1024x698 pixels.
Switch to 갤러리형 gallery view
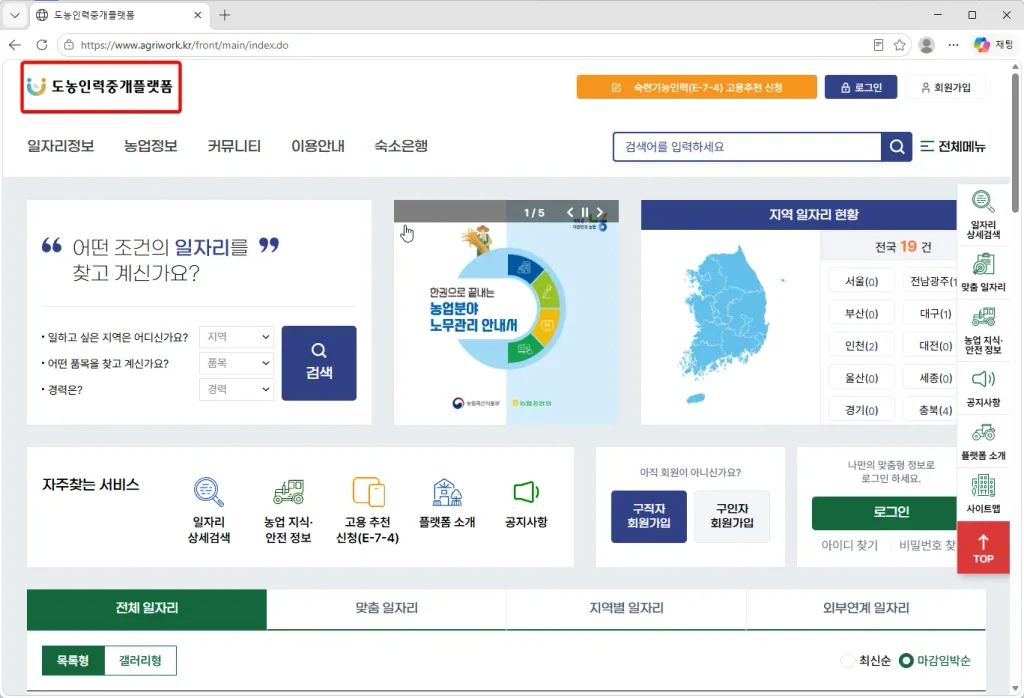point(140,661)
